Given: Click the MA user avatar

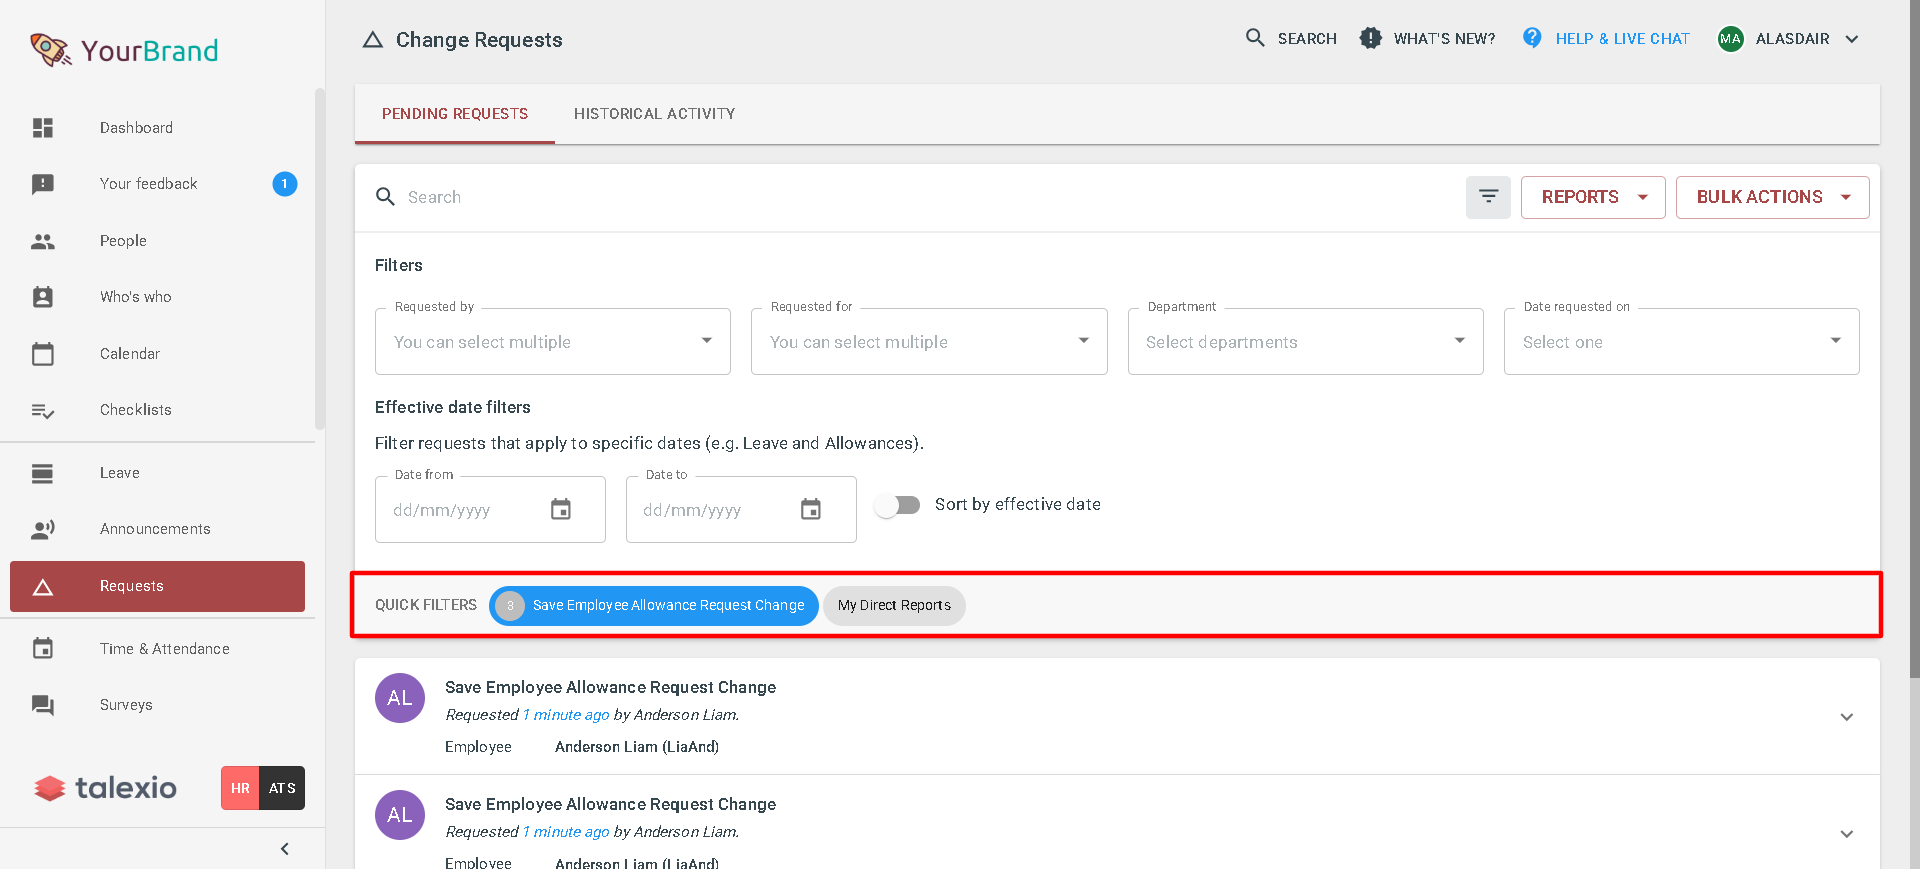Looking at the screenshot, I should (1730, 39).
